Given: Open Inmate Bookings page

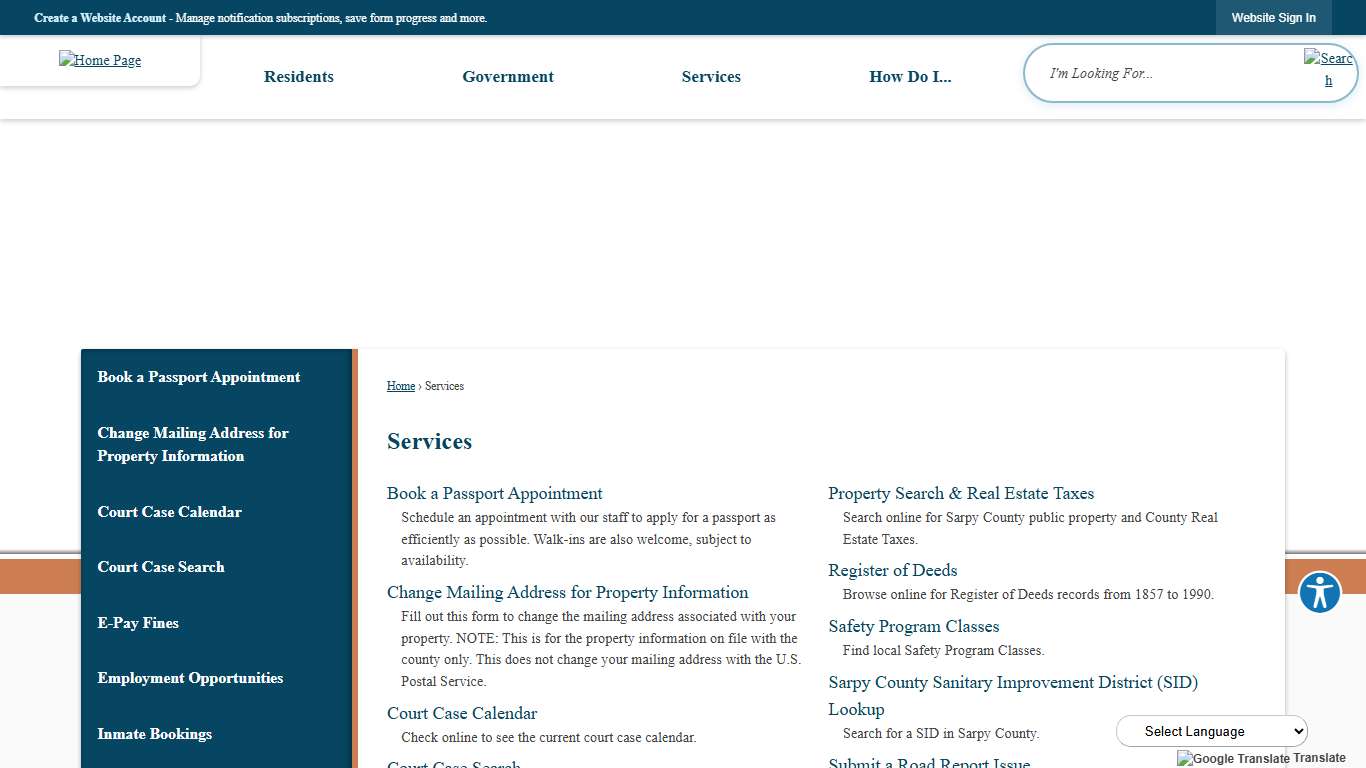Looking at the screenshot, I should [154, 734].
